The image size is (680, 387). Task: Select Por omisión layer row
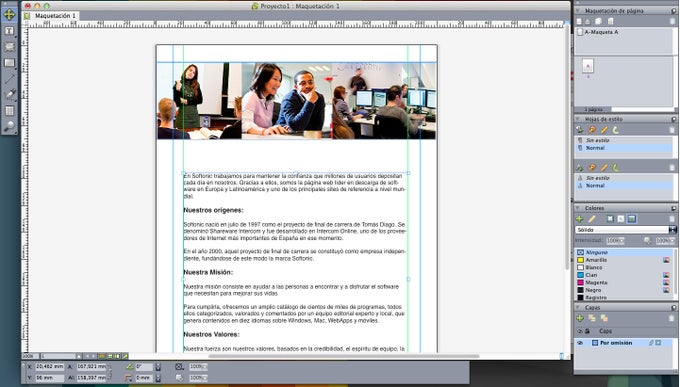point(624,343)
